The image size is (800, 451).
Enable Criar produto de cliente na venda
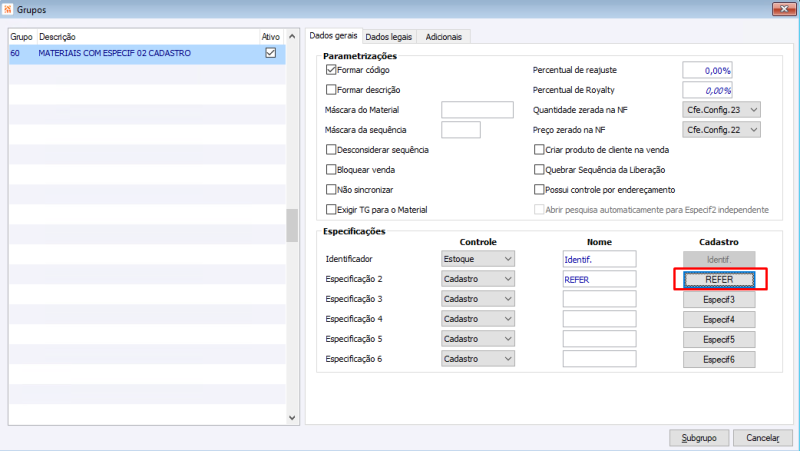pyautogui.click(x=540, y=149)
